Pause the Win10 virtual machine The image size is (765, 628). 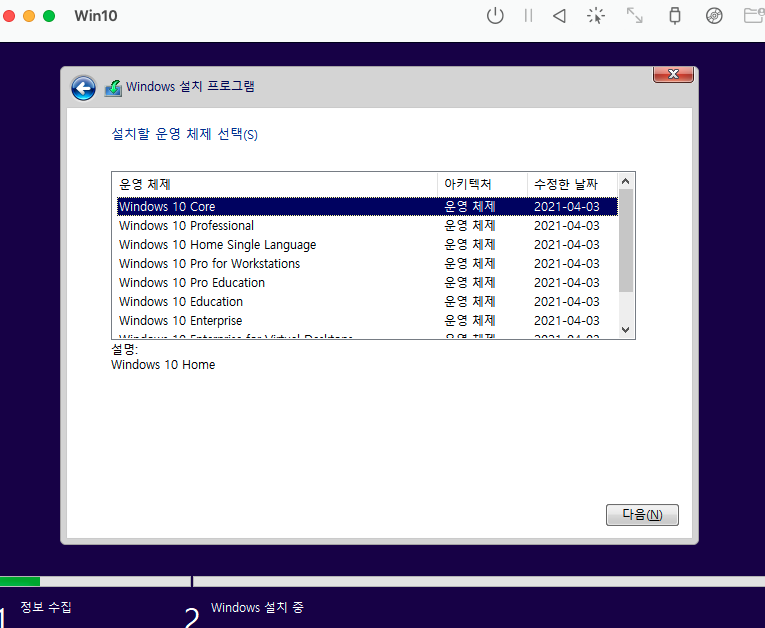(528, 16)
